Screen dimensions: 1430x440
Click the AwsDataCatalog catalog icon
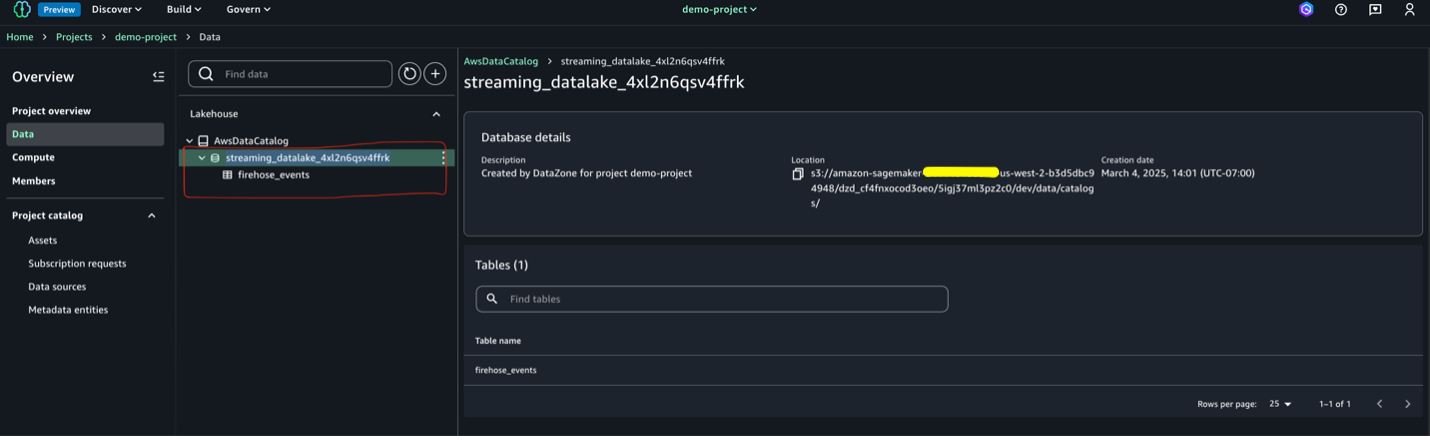click(203, 141)
